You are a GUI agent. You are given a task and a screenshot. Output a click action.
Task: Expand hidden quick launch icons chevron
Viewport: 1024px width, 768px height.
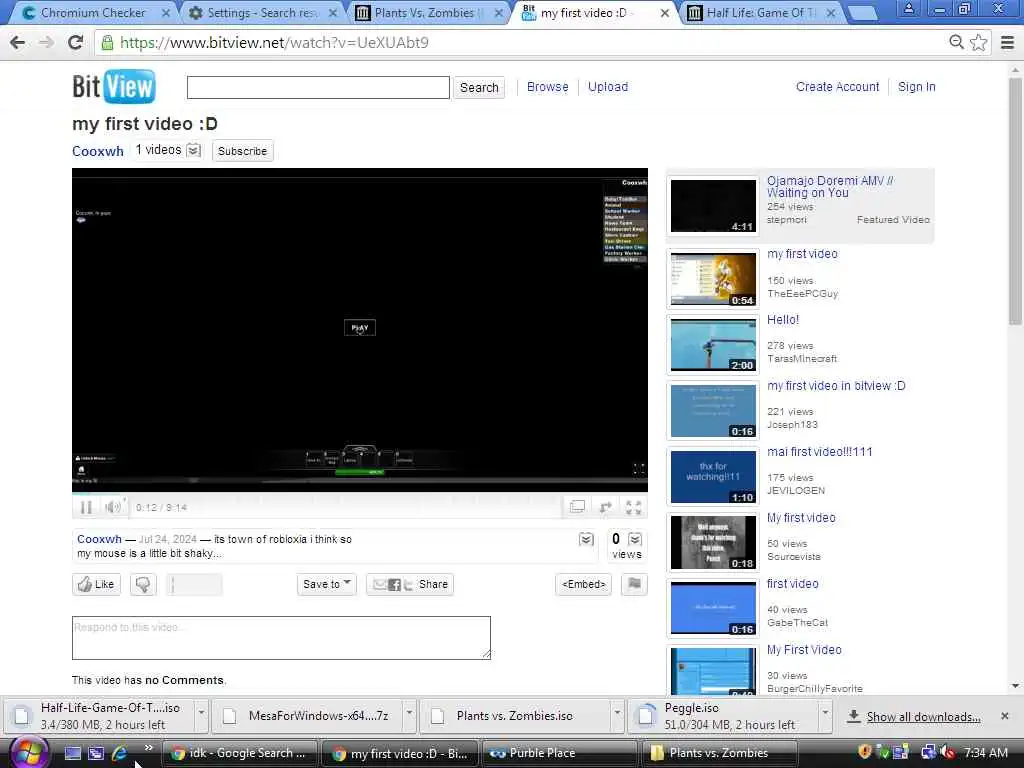click(x=149, y=747)
